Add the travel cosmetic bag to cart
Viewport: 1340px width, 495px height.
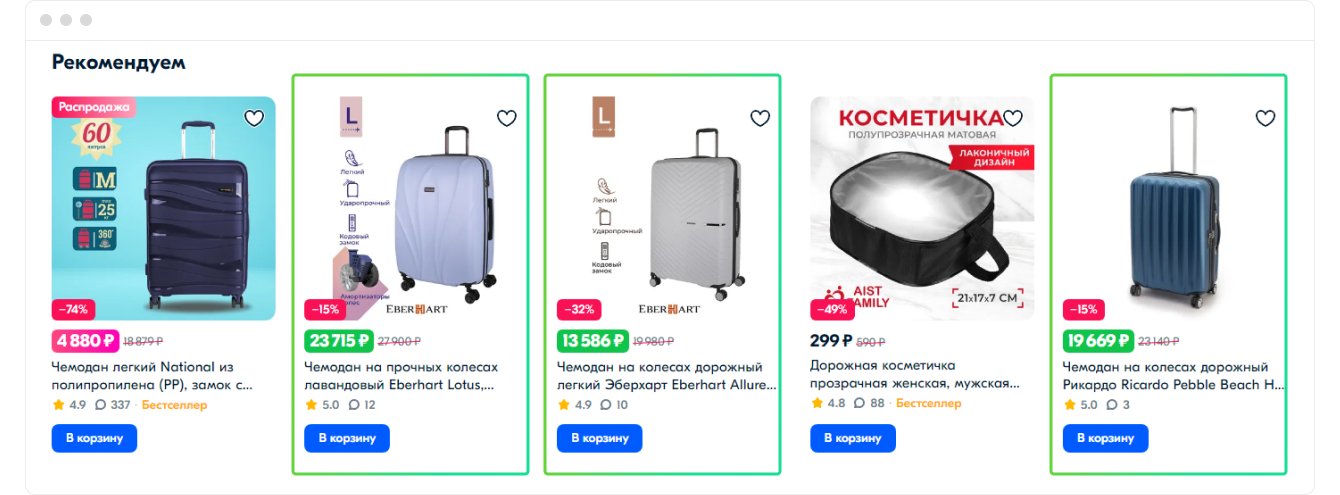852,438
